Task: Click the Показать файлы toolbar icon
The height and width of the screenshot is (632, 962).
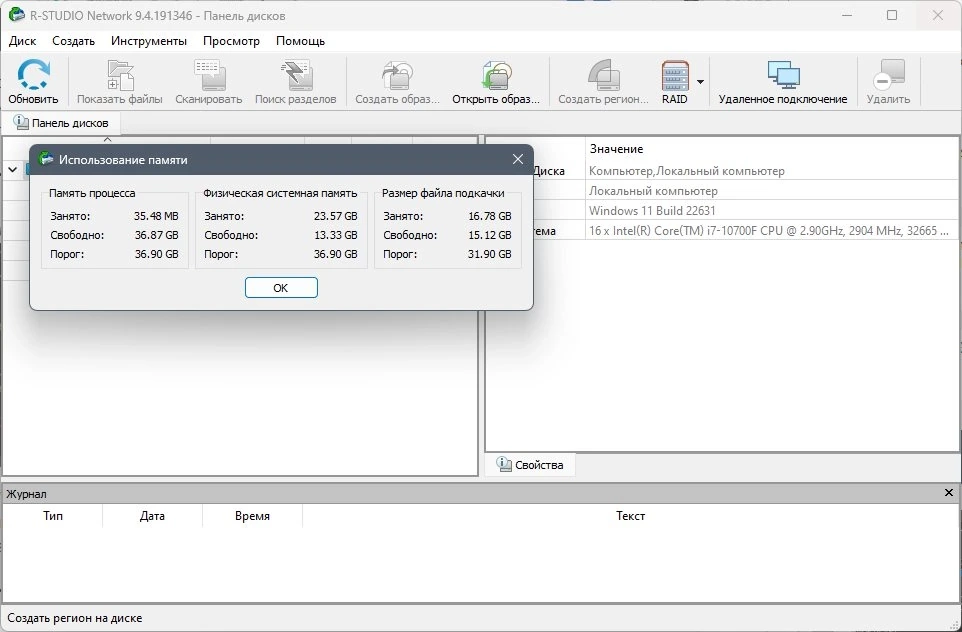Action: click(120, 75)
